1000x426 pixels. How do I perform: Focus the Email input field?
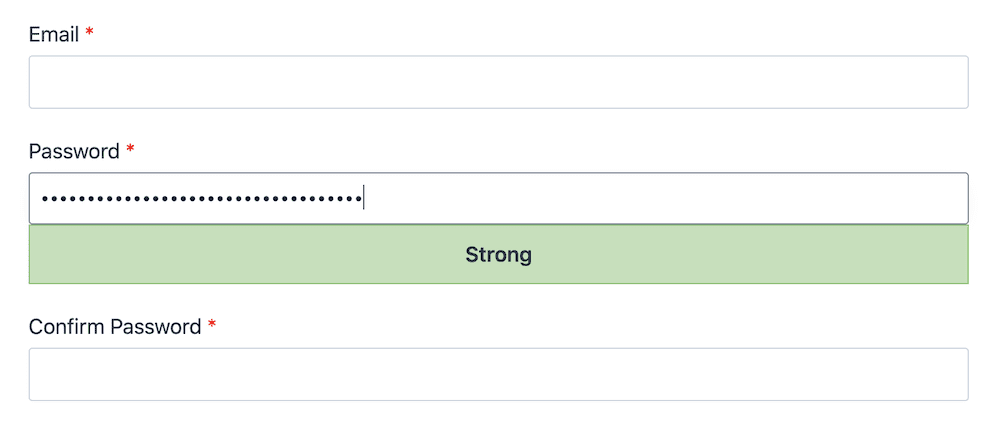click(x=499, y=82)
